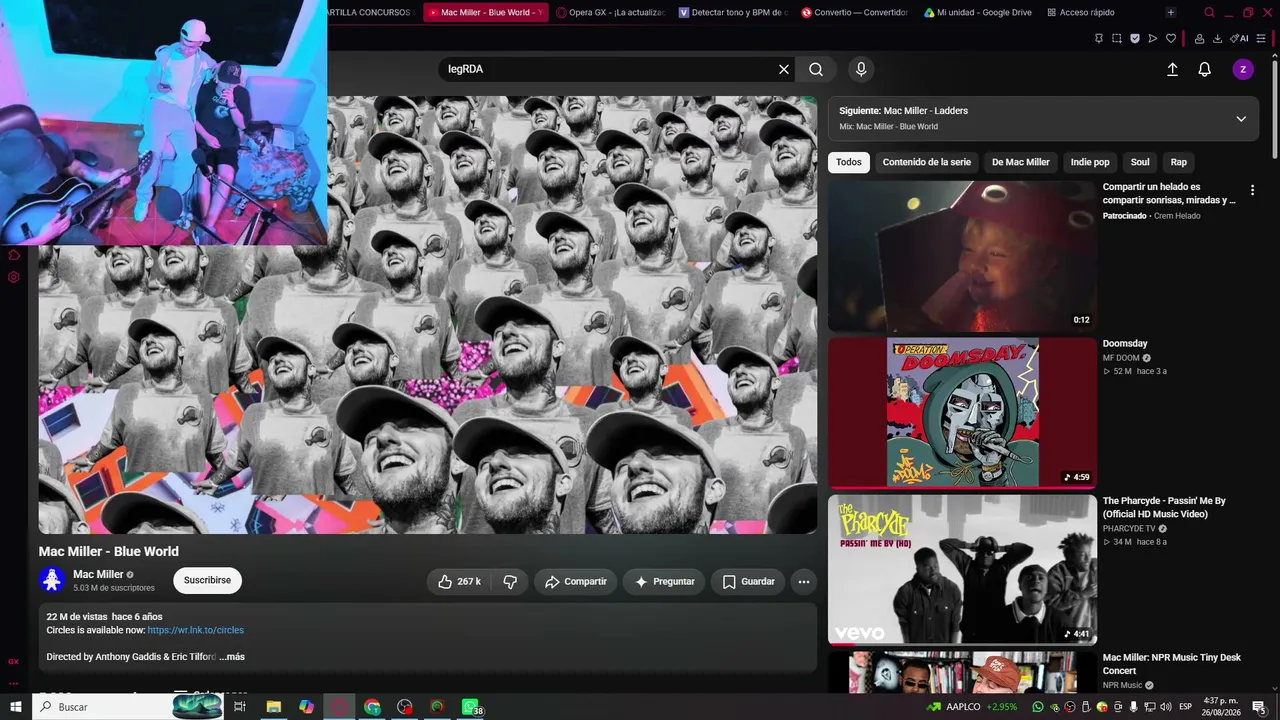Select the Soul filter chip
The height and width of the screenshot is (720, 1280).
(x=1140, y=162)
